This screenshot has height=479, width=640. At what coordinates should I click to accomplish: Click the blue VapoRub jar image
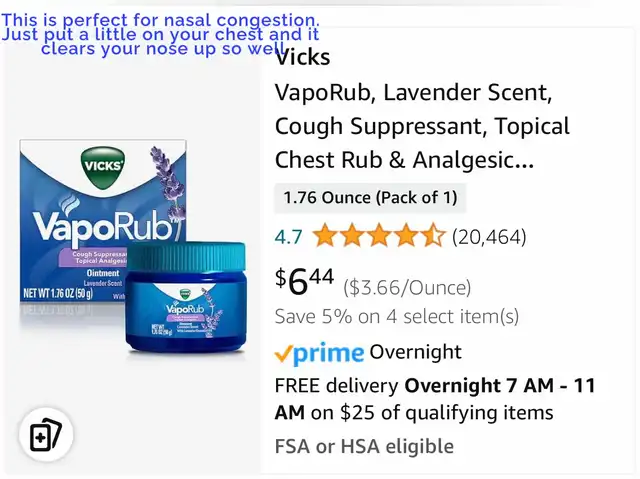click(186, 297)
